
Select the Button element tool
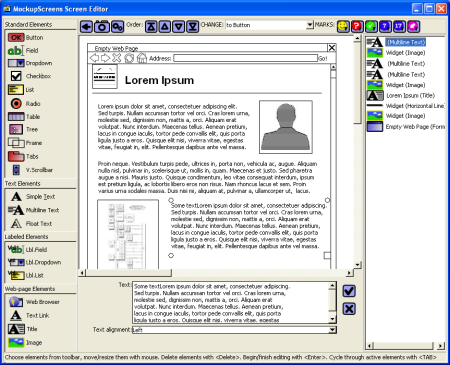tap(26, 37)
